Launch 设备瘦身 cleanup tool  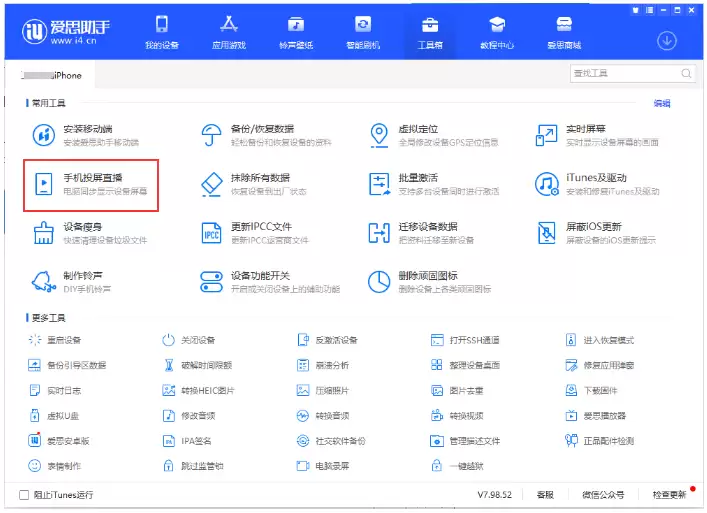(x=90, y=233)
